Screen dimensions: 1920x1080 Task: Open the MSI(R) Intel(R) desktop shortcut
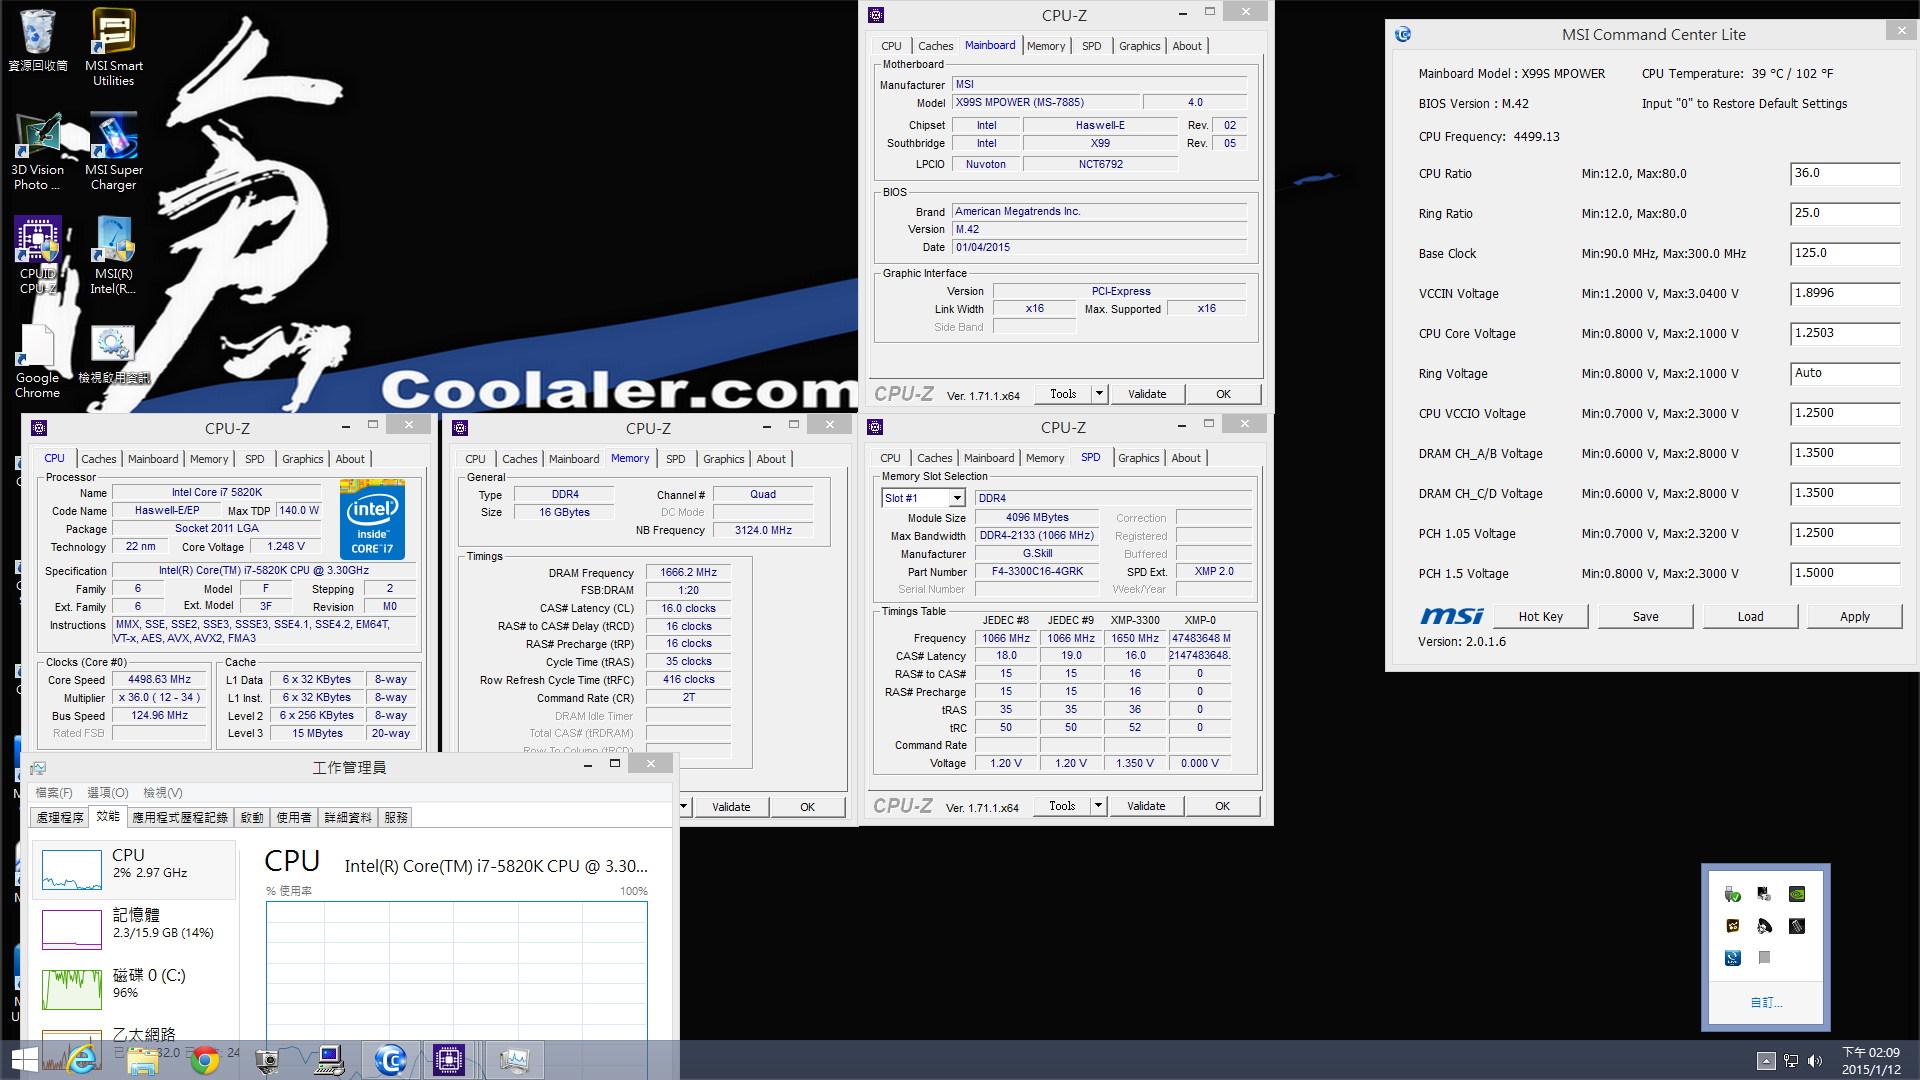point(113,255)
